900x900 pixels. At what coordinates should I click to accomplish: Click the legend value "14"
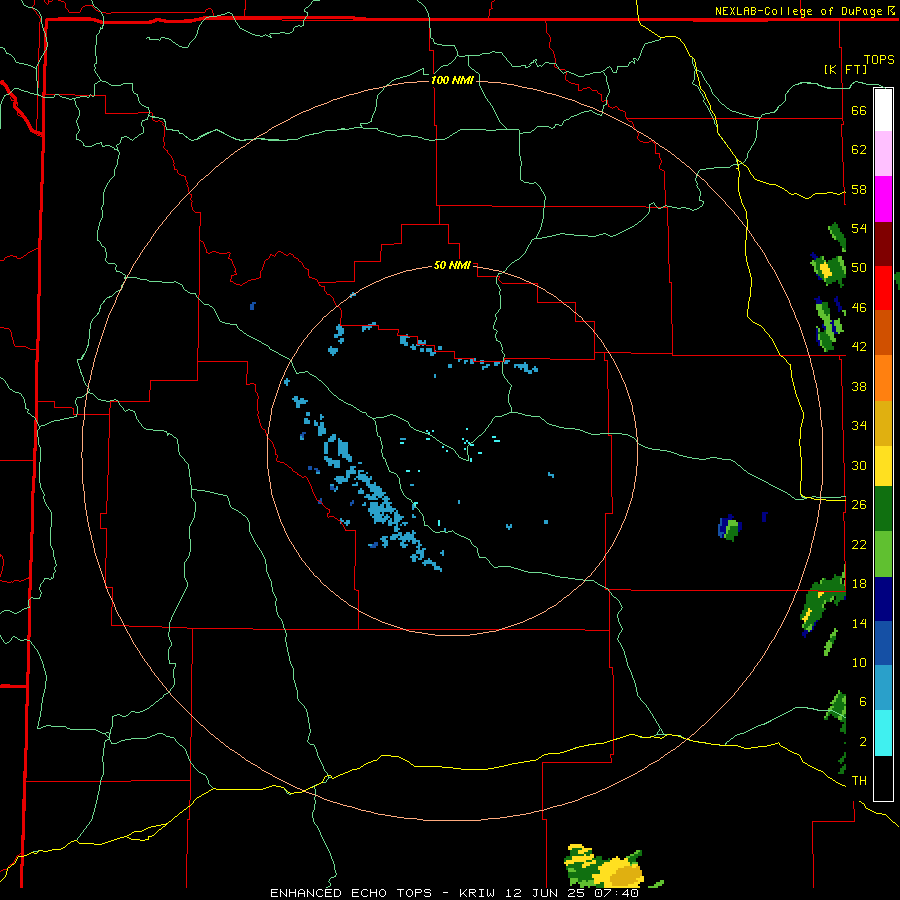(x=859, y=623)
